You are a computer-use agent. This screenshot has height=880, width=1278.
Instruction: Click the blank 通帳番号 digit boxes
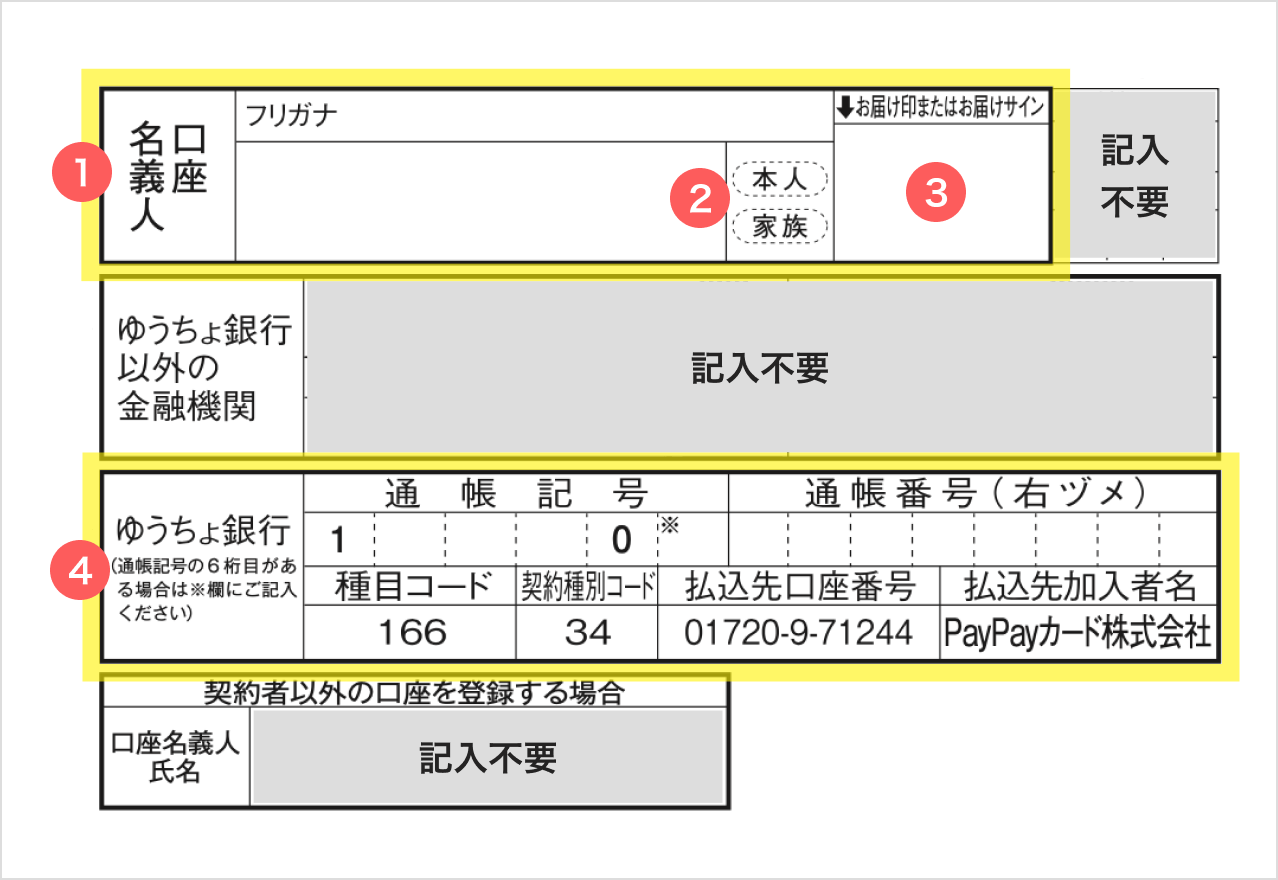point(974,540)
